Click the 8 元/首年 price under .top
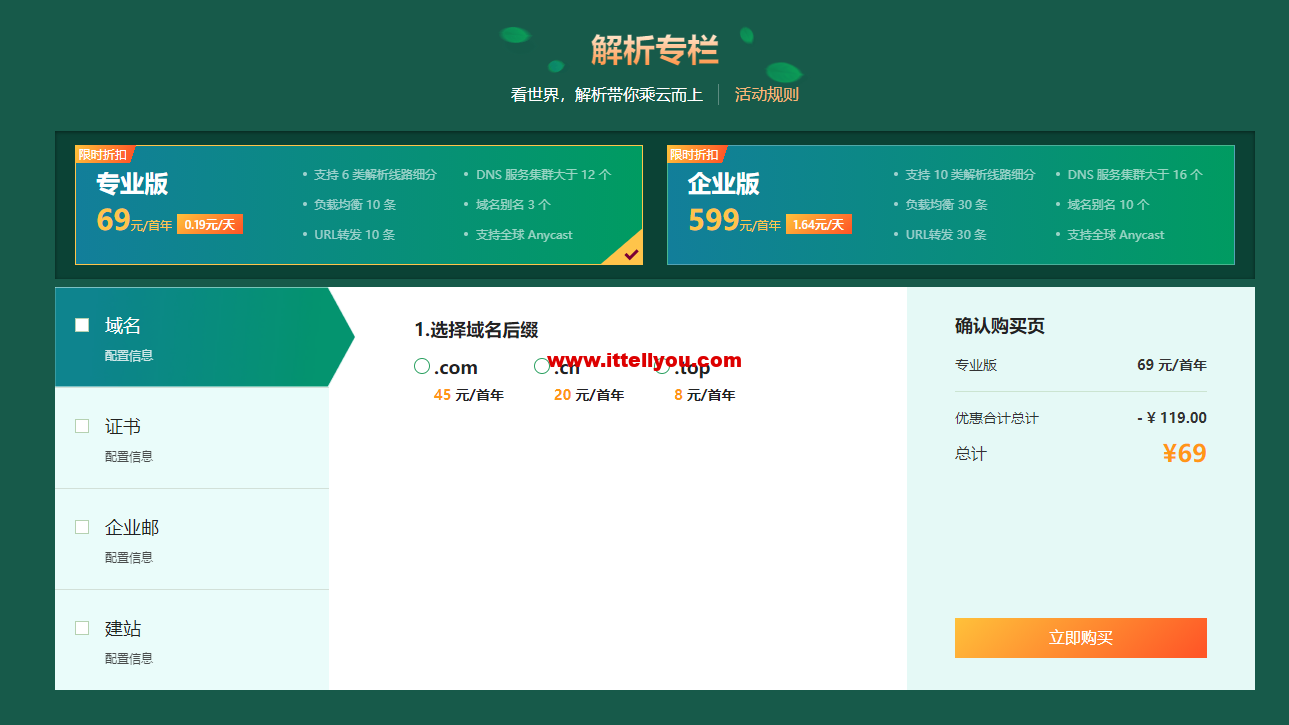The width and height of the screenshot is (1289, 725). coord(704,395)
